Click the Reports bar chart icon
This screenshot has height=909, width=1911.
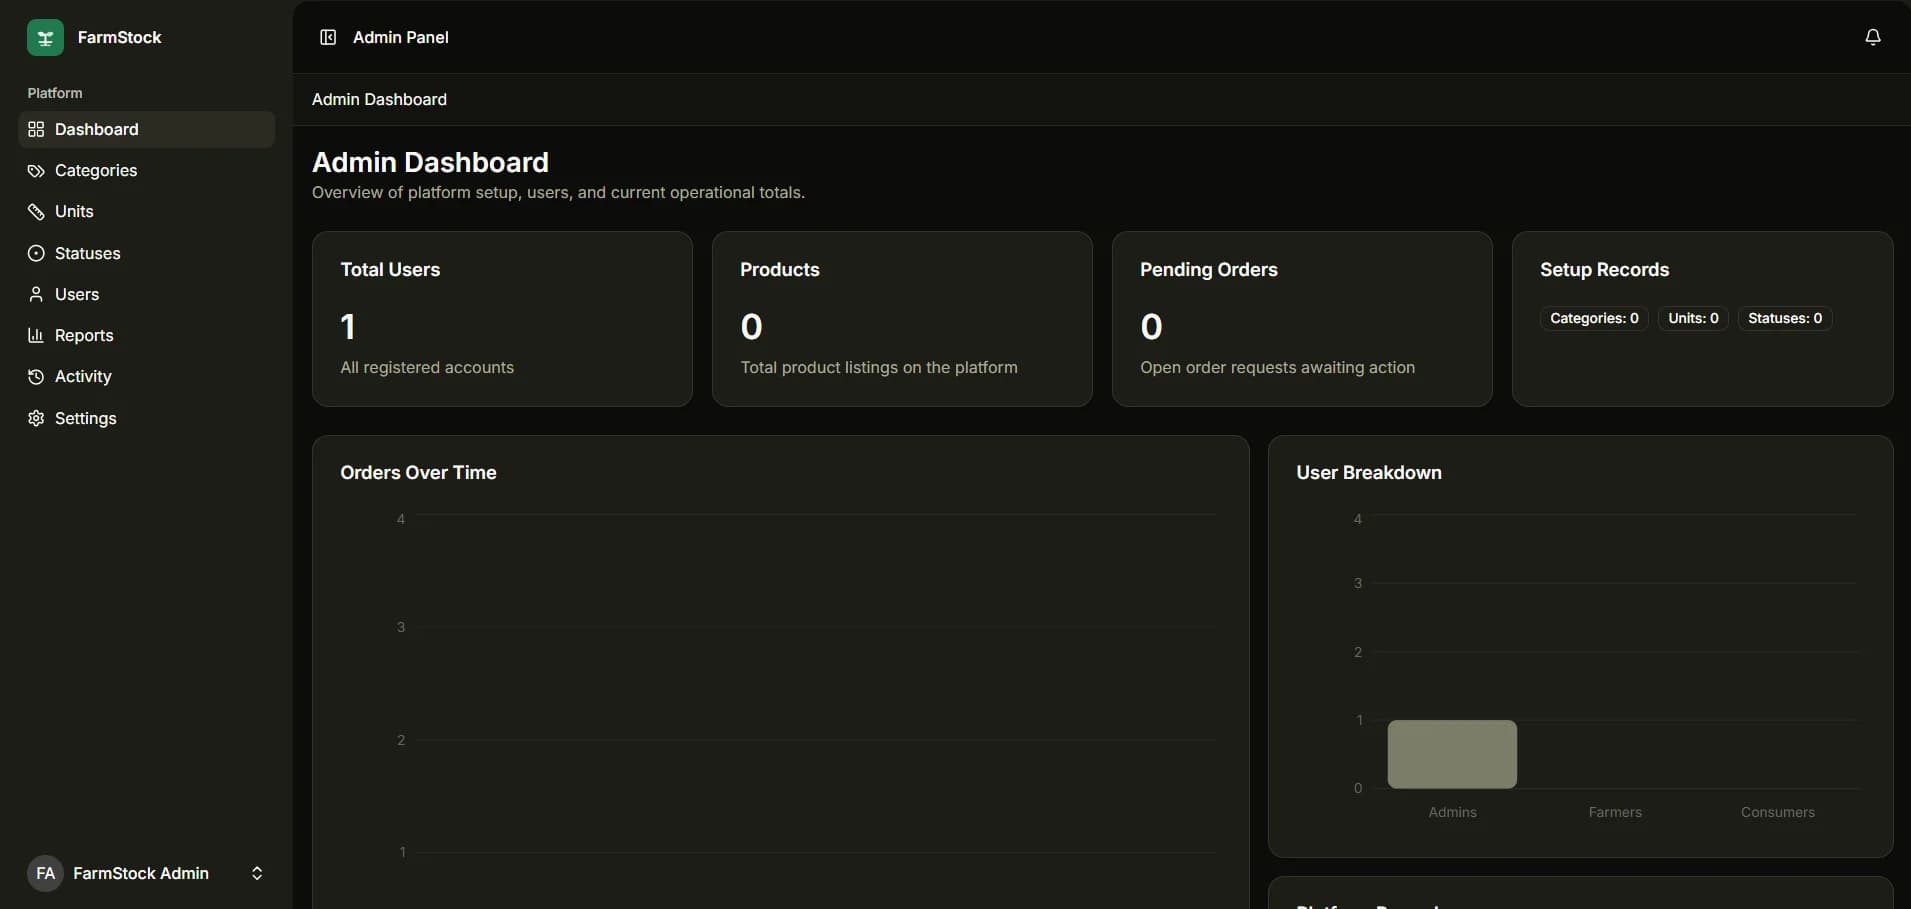point(36,335)
